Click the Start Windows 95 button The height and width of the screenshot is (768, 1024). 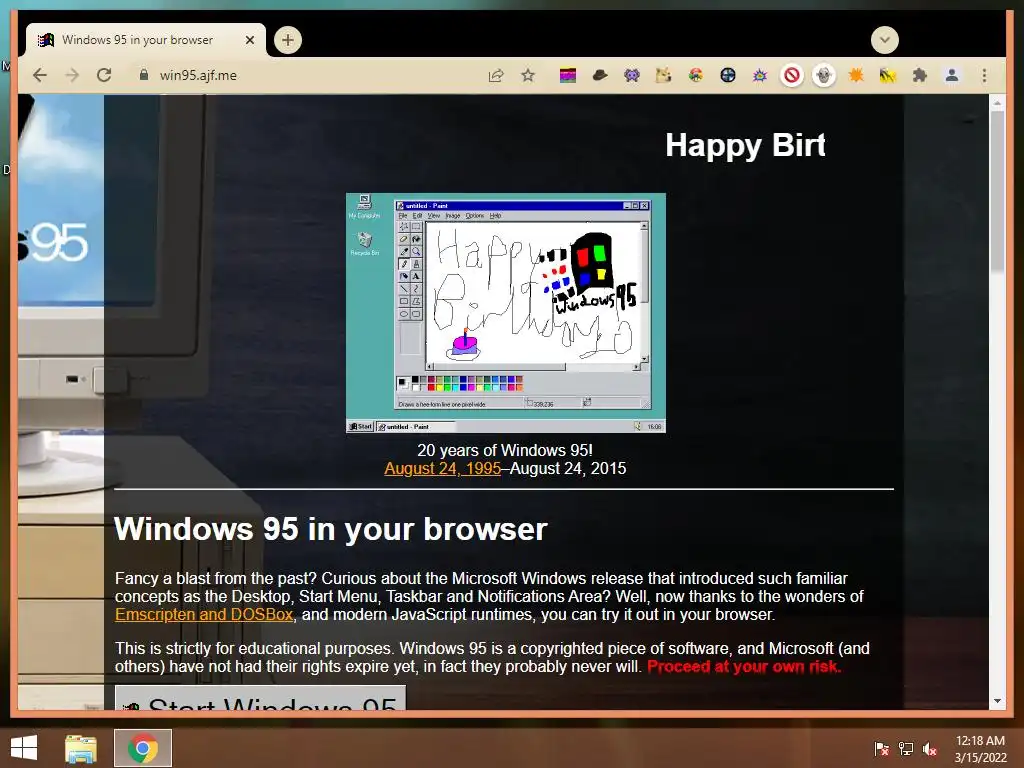point(261,697)
